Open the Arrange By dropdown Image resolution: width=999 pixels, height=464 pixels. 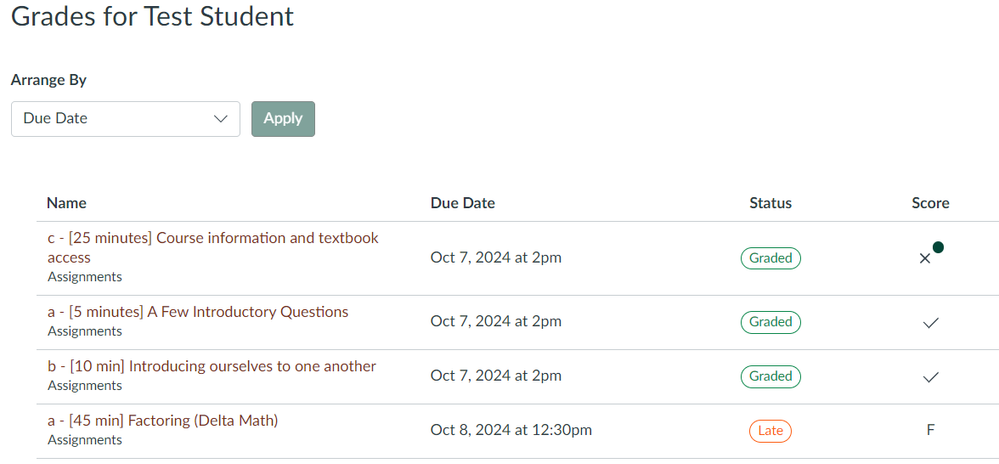coord(125,118)
